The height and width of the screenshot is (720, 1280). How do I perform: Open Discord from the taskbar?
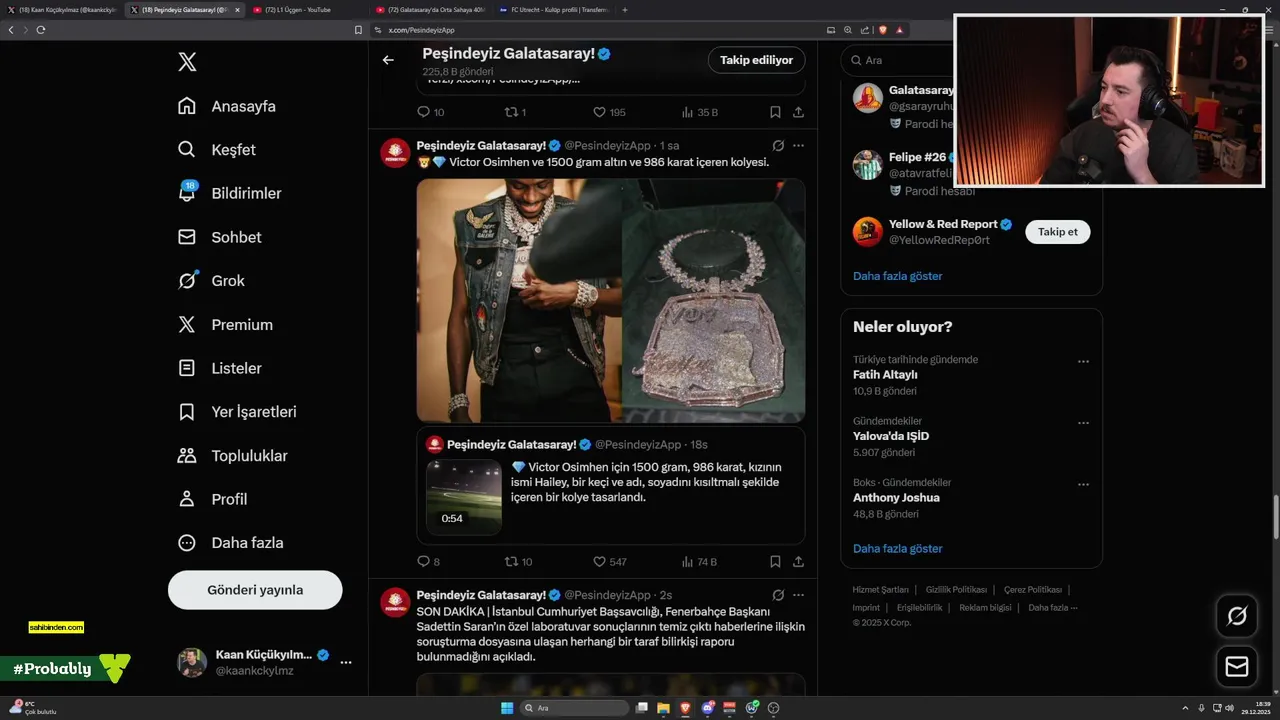(708, 708)
